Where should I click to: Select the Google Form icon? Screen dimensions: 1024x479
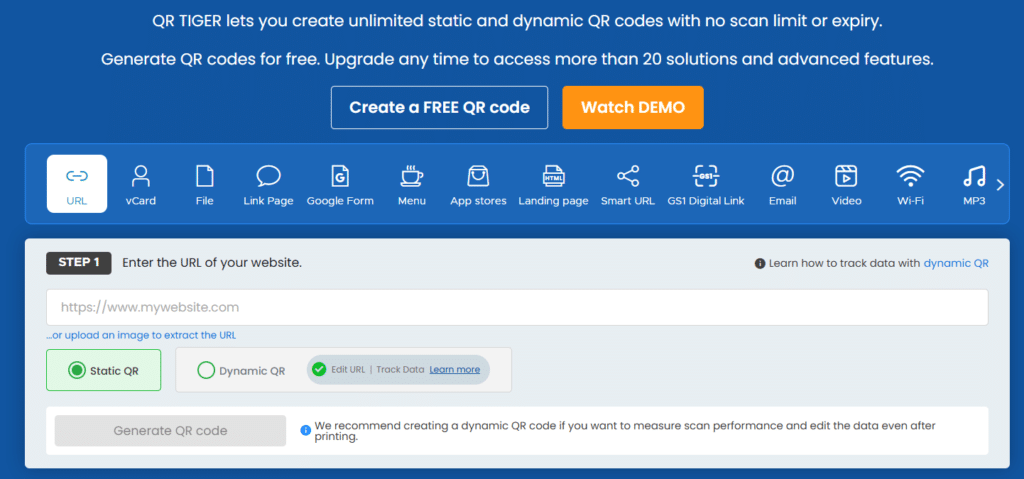340,176
